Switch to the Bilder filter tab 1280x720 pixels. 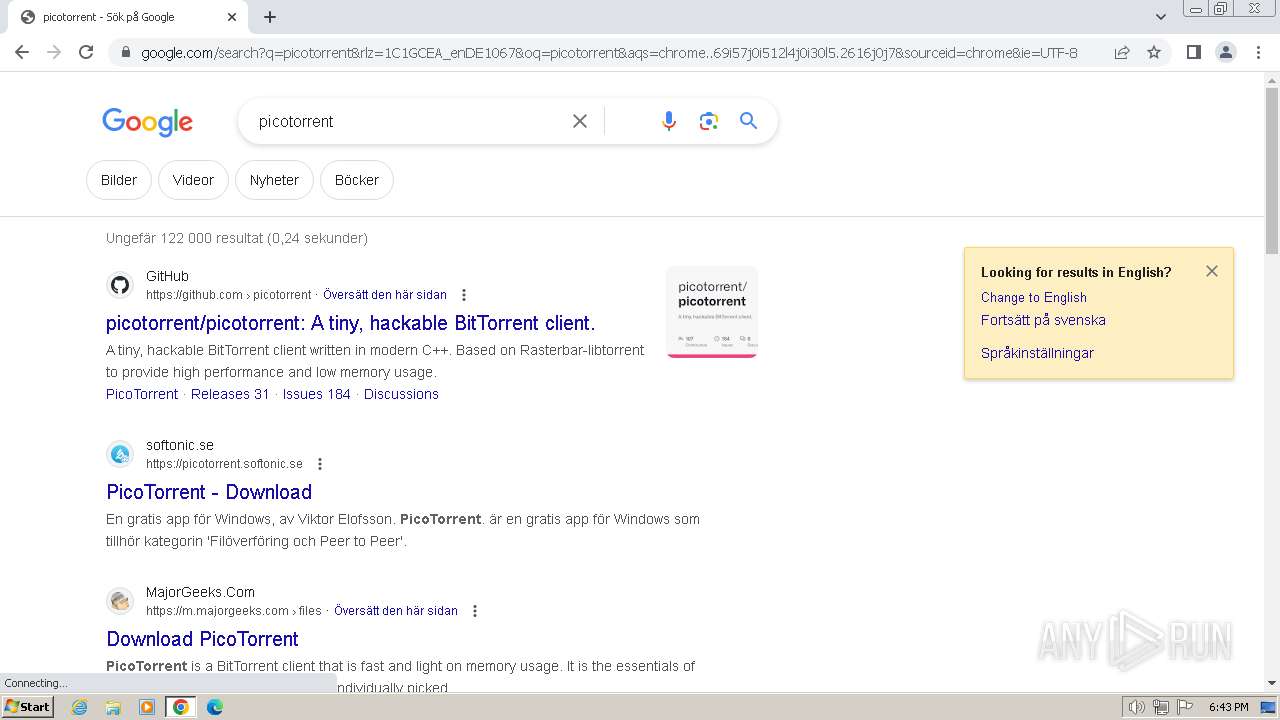[x=119, y=180]
